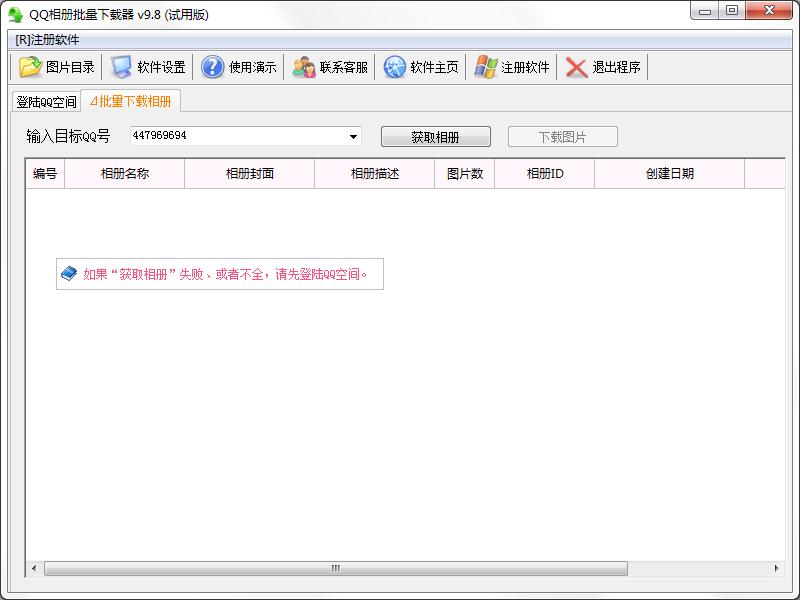Click the 相册描述 column header
The height and width of the screenshot is (600, 800).
[374, 173]
